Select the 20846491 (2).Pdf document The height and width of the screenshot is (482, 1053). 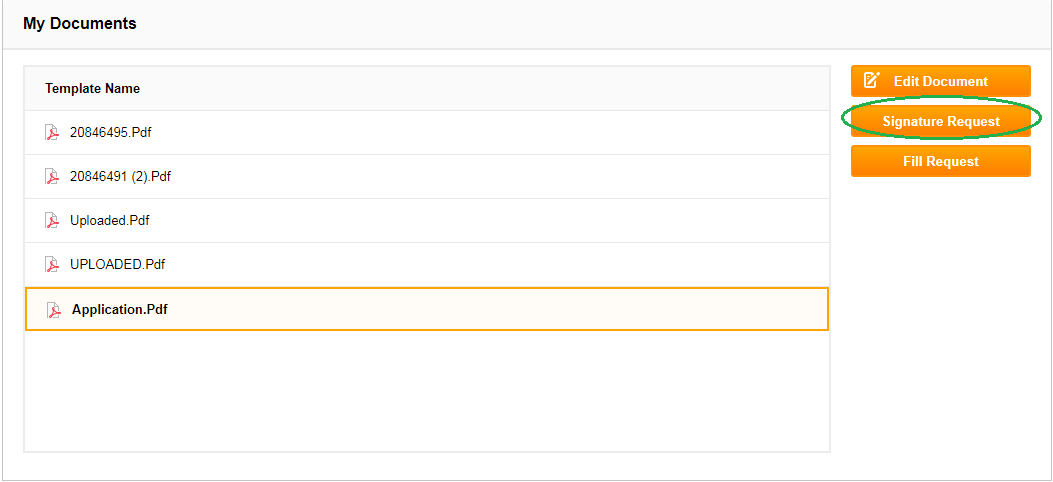coord(120,177)
